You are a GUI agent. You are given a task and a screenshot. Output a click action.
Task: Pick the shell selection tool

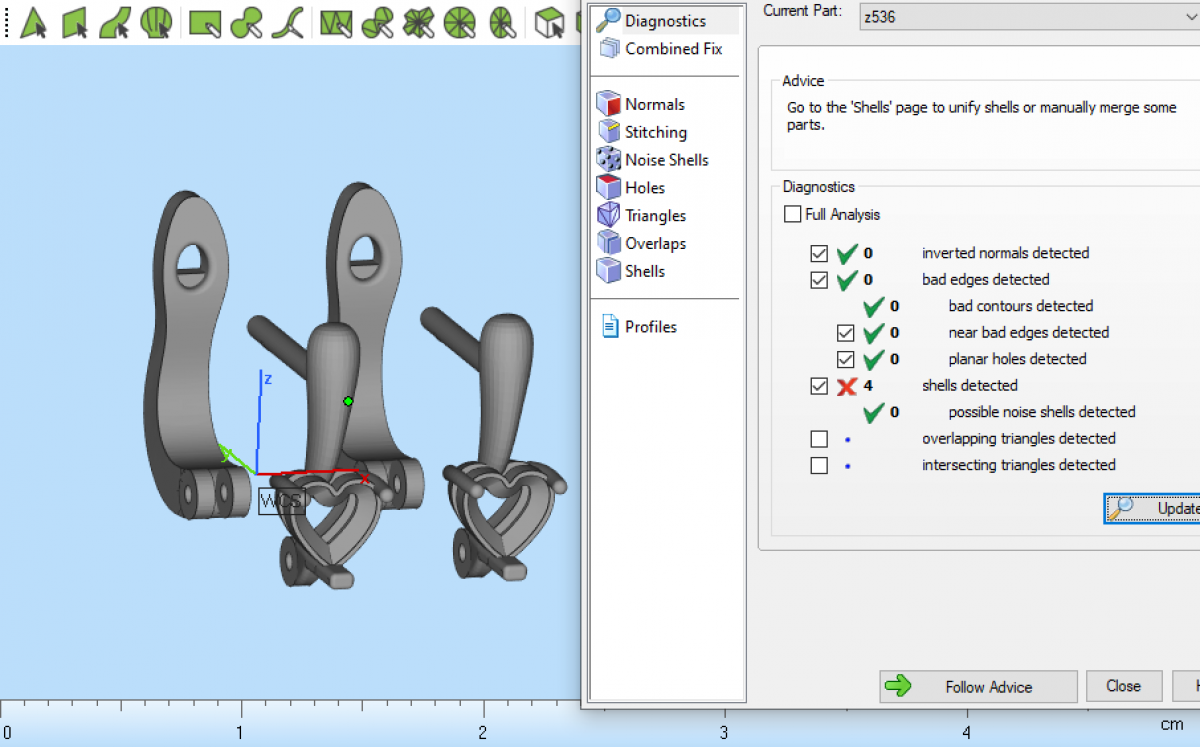tap(156, 22)
